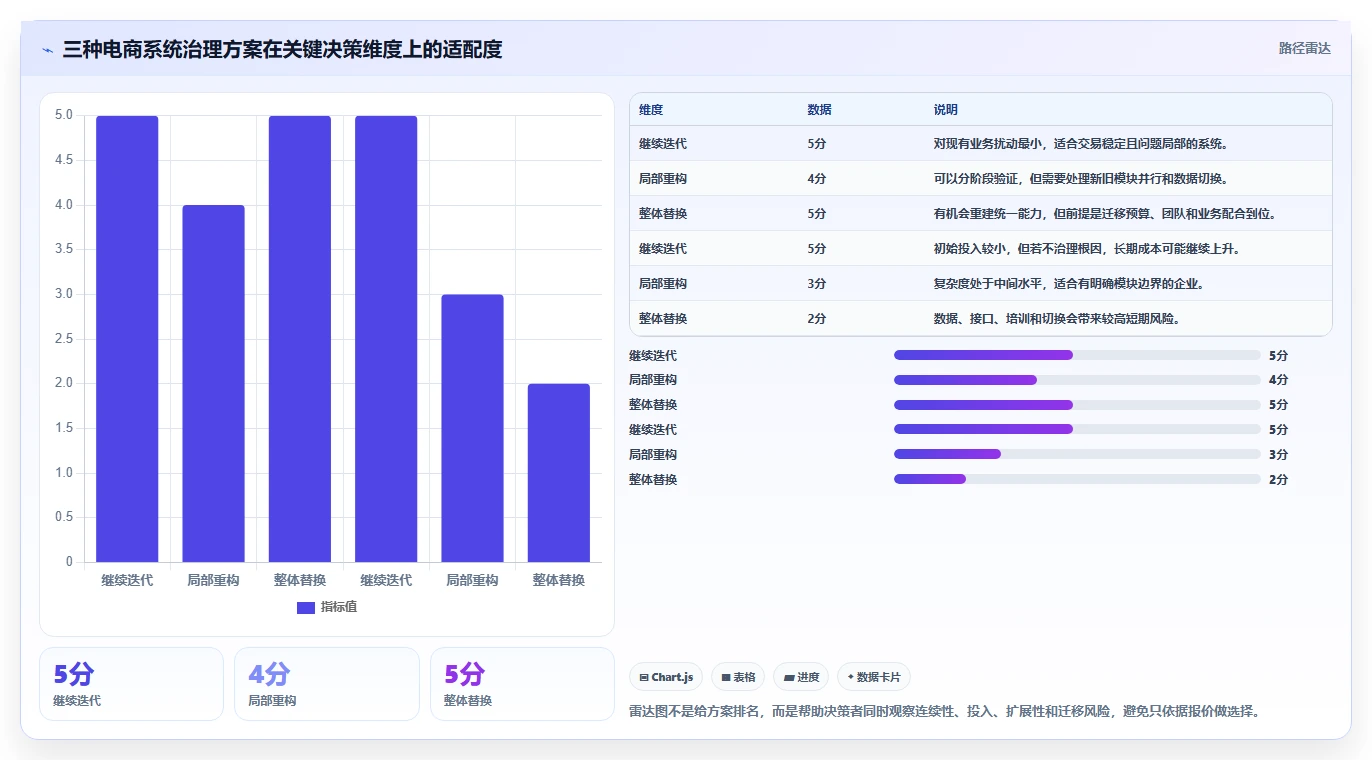1372x760 pixels.
Task: Click the 整体替换 progress bar showing 5分
Action: pyautogui.click(x=1077, y=405)
